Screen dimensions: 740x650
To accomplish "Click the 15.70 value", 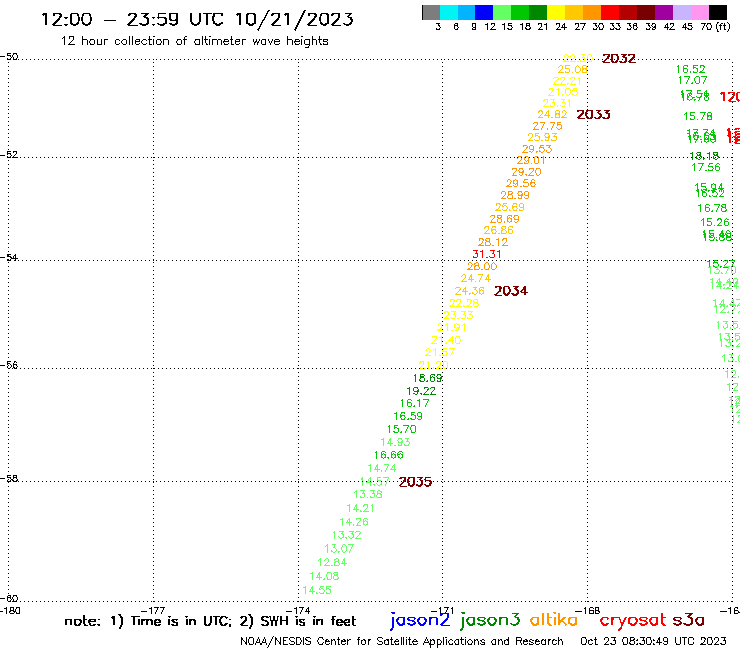I will pyautogui.click(x=402, y=430).
